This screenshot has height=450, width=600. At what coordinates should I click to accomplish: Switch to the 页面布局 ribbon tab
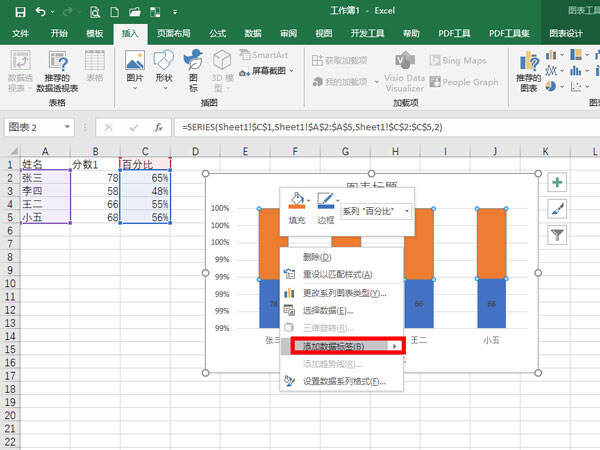click(173, 34)
